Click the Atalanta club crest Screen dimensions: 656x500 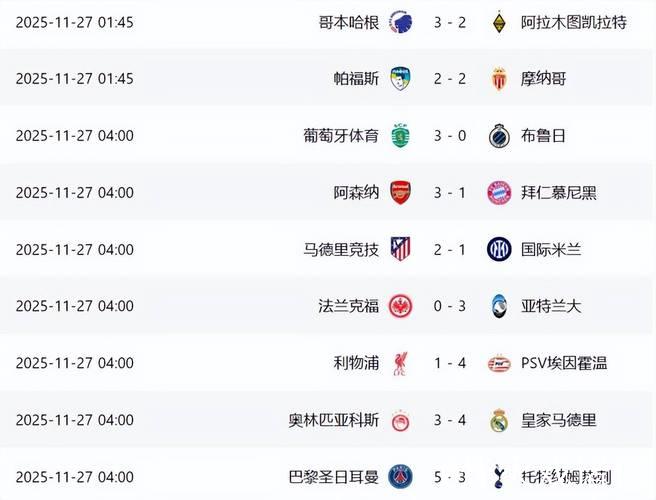499,306
